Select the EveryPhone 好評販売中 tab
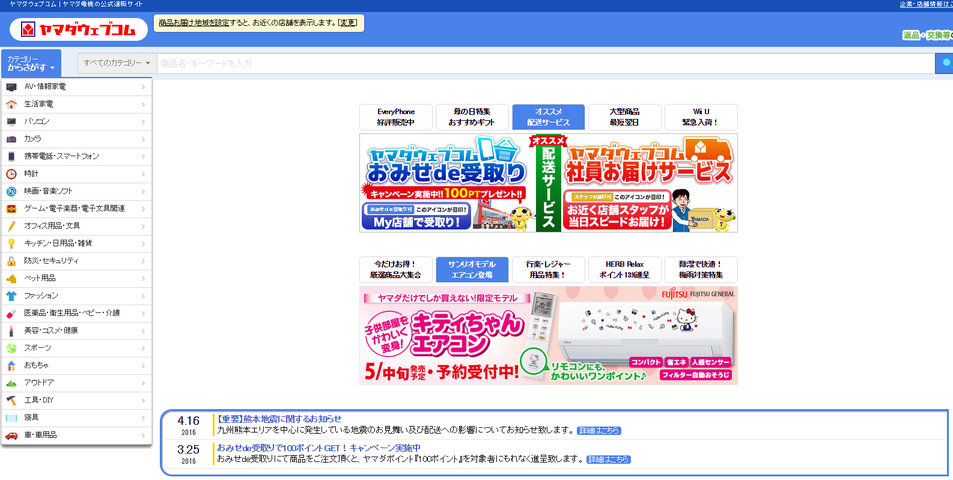The image size is (953, 480). tap(396, 117)
